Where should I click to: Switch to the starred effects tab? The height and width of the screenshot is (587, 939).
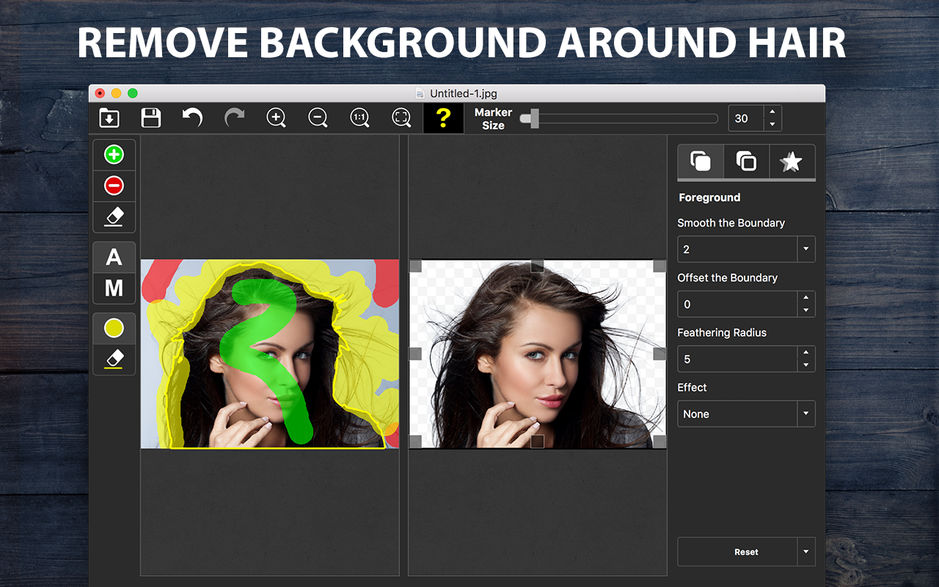pyautogui.click(x=792, y=162)
